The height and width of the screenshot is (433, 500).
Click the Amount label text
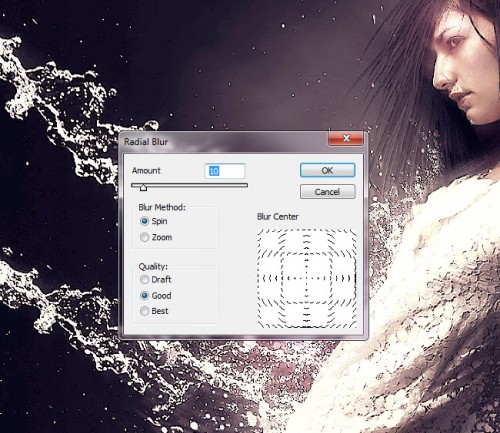coord(146,171)
